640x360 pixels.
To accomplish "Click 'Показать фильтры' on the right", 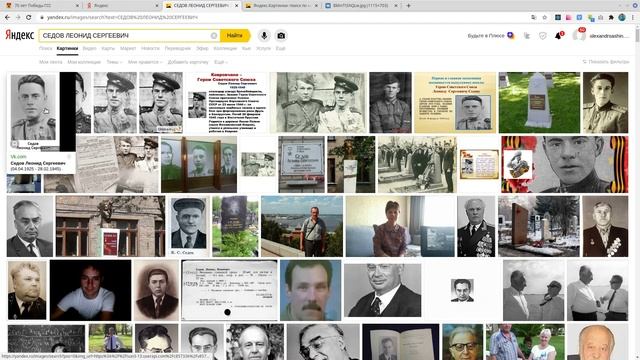I will [606, 62].
